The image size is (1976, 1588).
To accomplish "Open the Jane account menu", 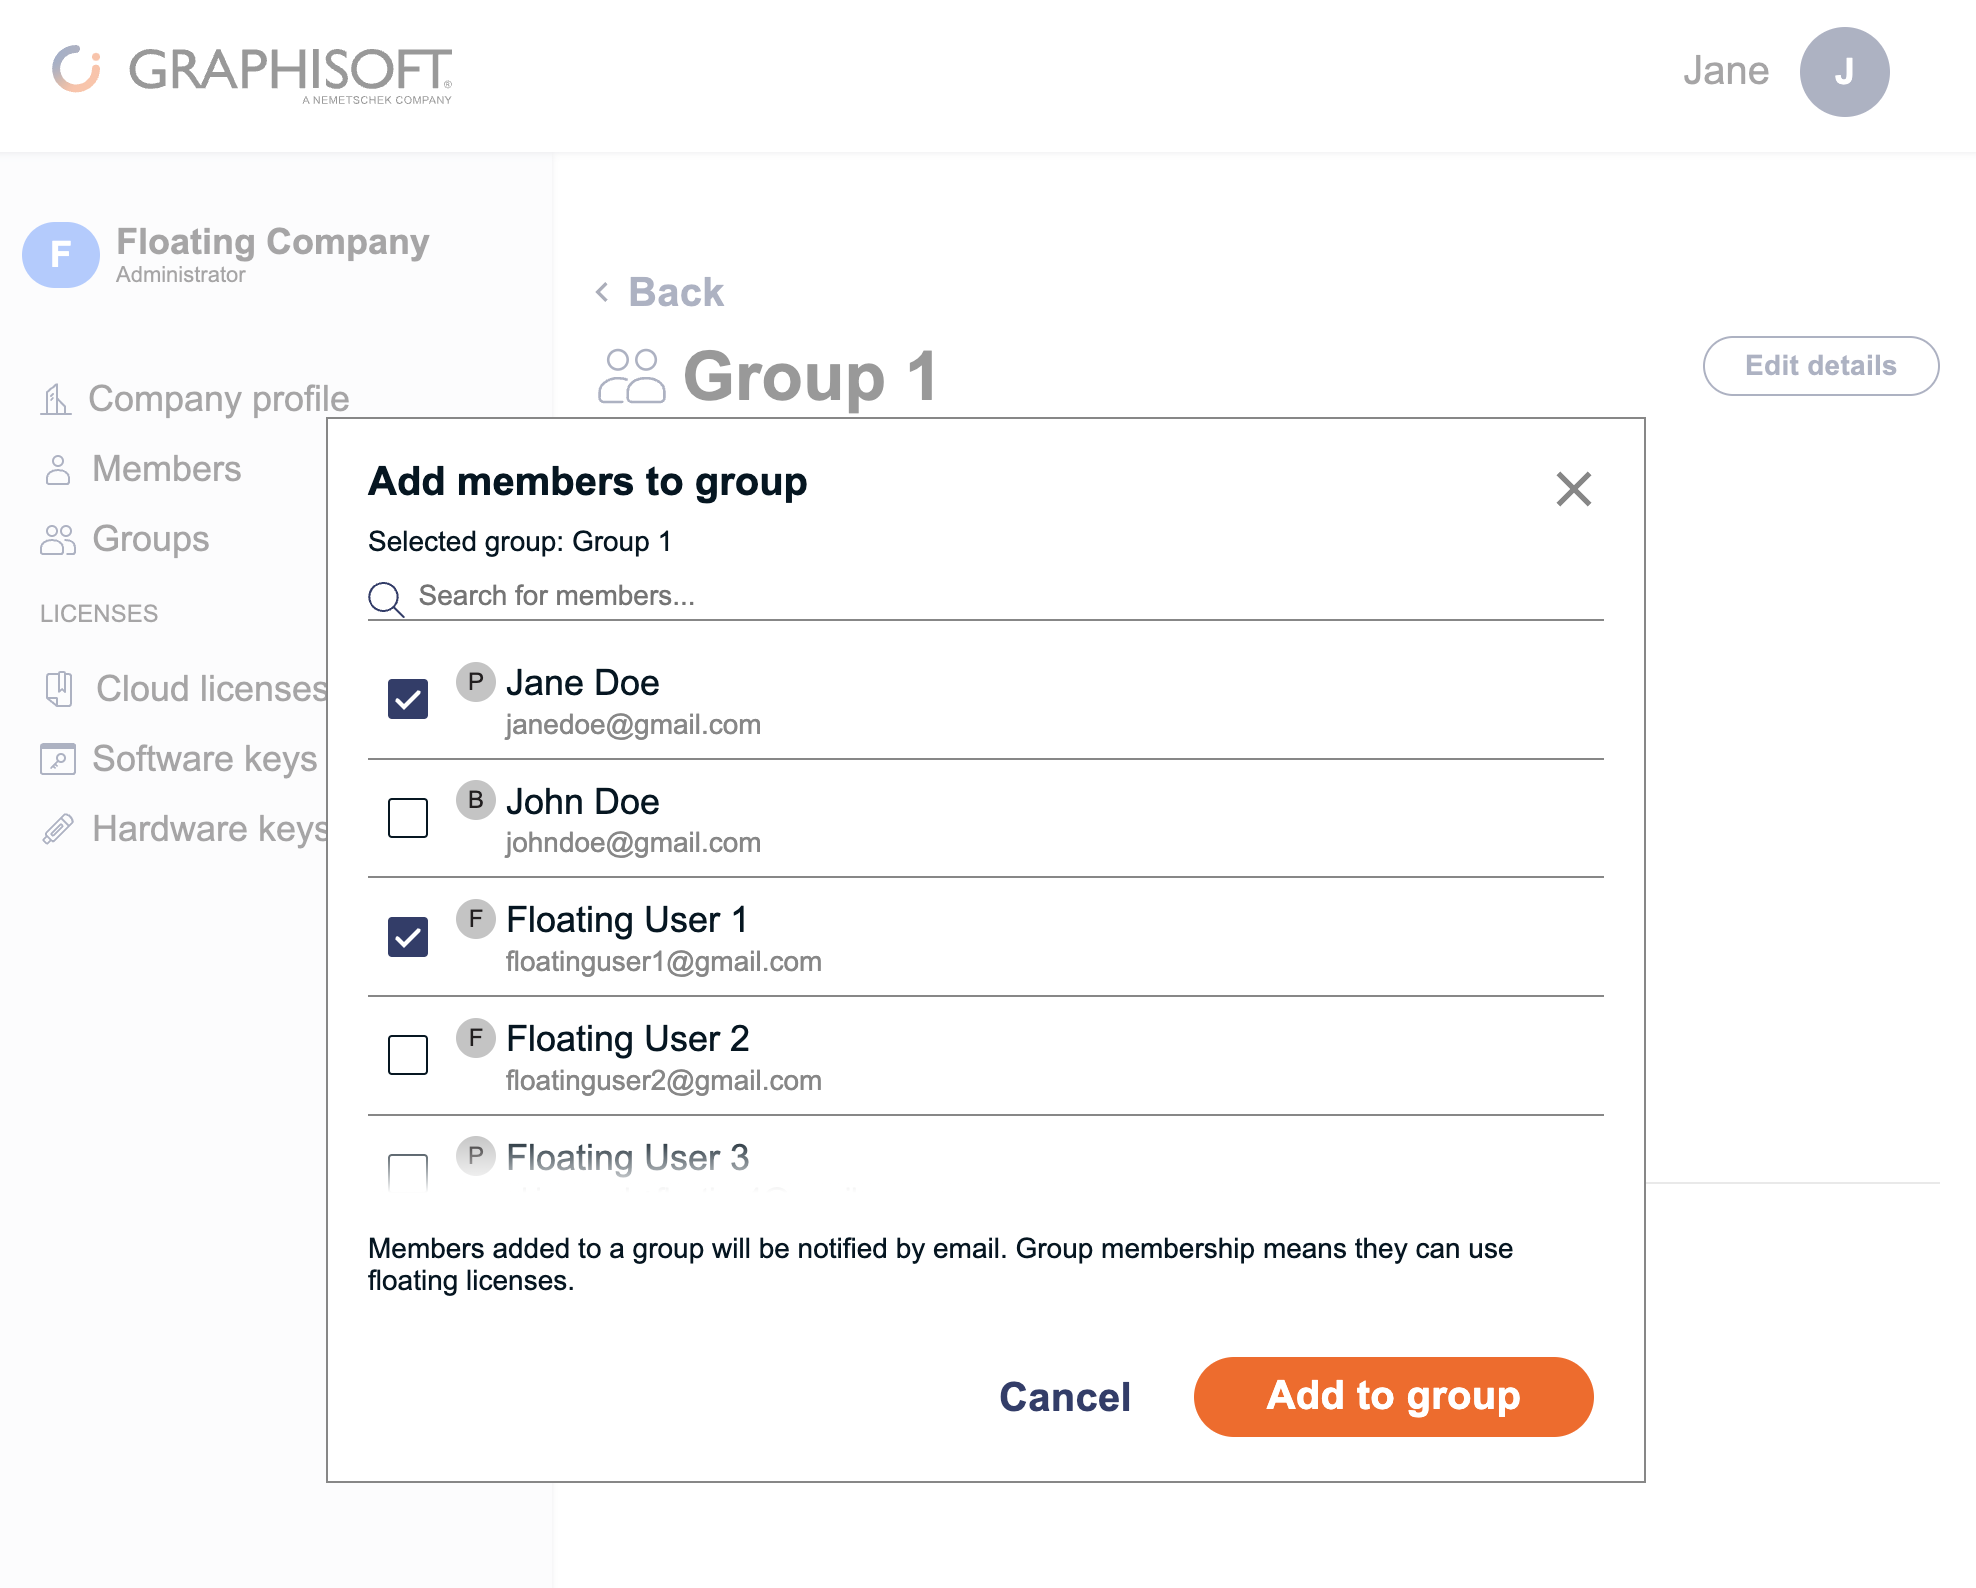I will pyautogui.click(x=1843, y=71).
